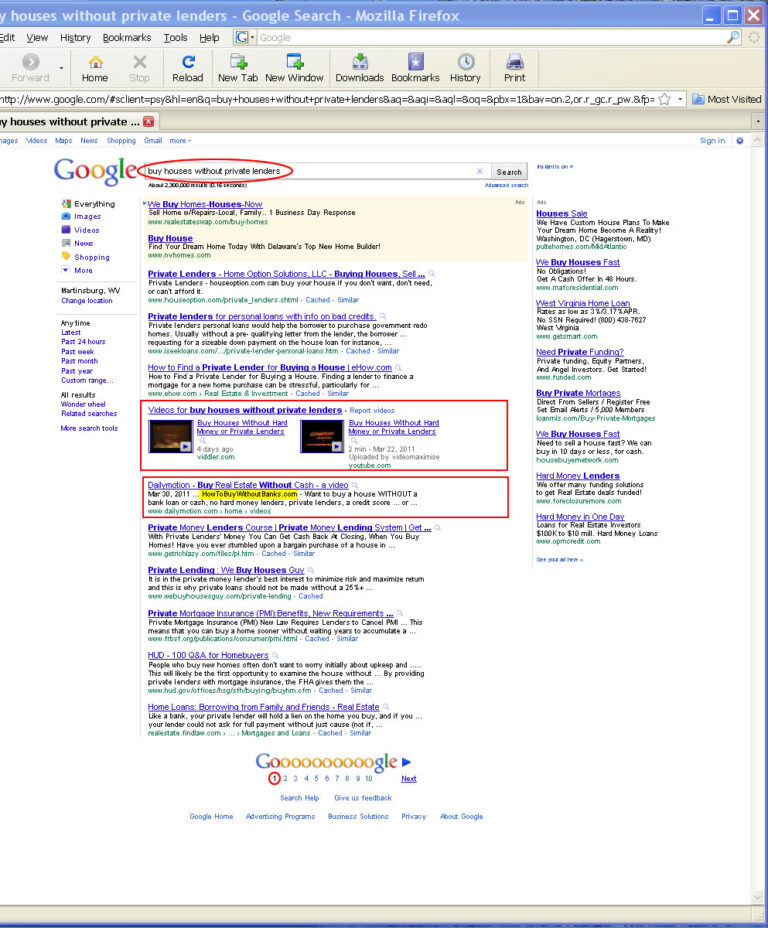
Task: Open Google settings gear icon
Action: pos(740,141)
